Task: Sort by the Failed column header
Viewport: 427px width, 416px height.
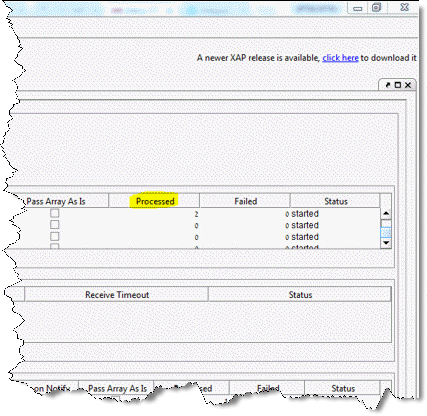Action: (x=245, y=201)
